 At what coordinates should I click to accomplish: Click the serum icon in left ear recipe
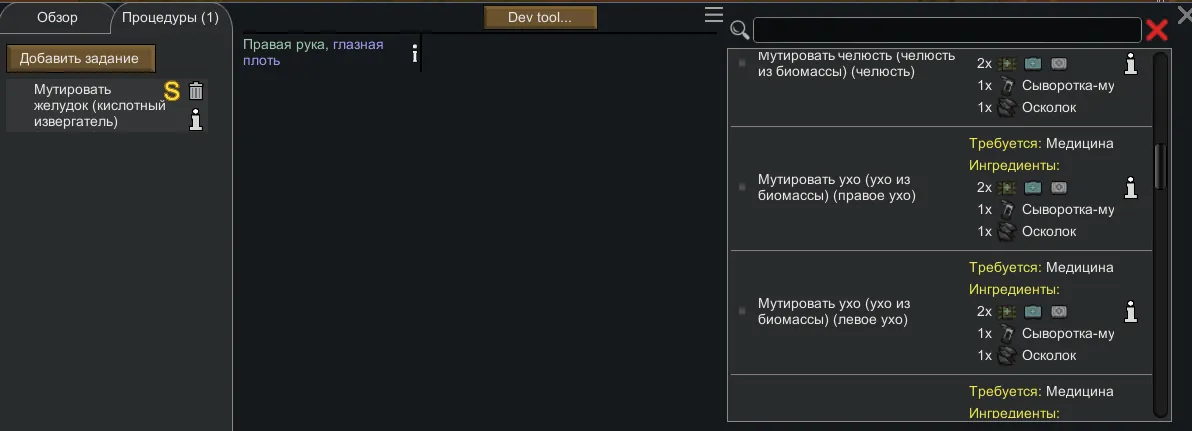(1007, 334)
